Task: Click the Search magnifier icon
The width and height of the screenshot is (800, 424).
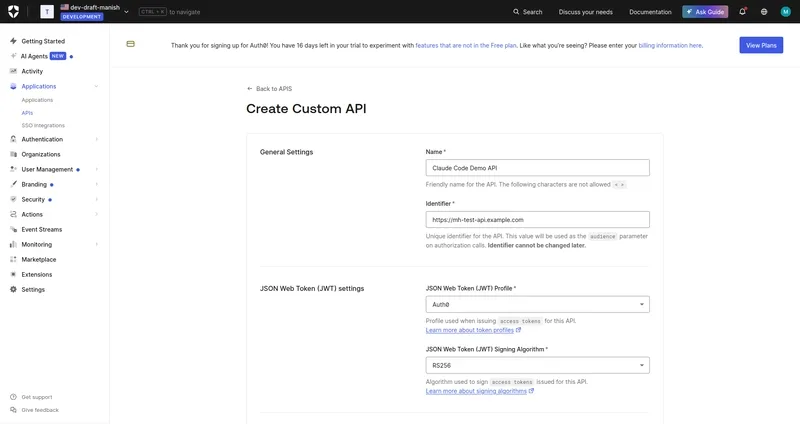Action: [516, 12]
